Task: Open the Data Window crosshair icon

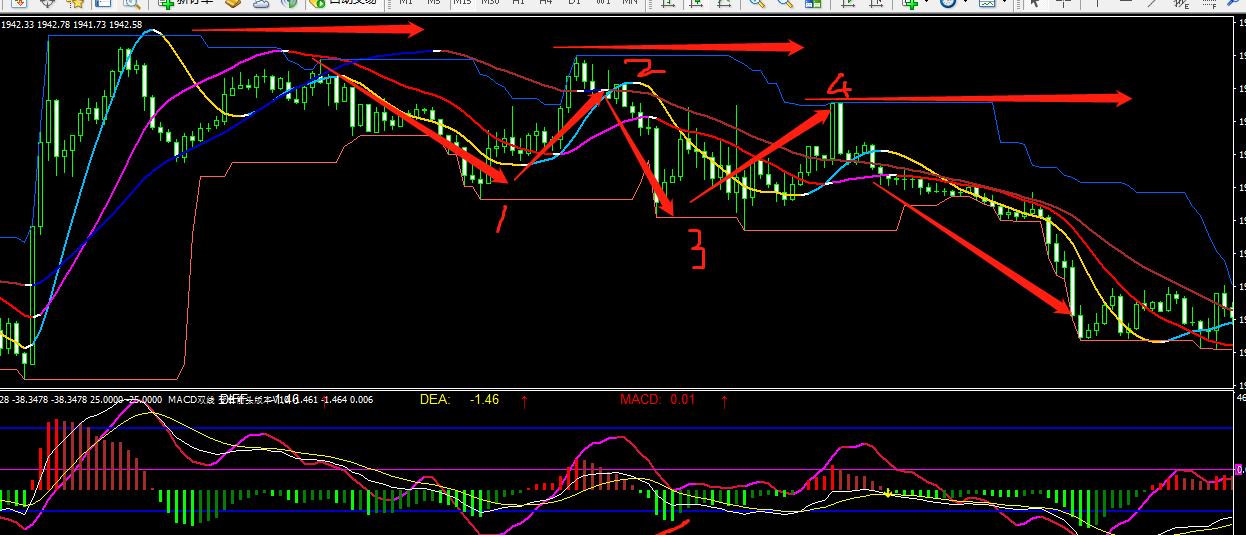Action: tap(48, 3)
